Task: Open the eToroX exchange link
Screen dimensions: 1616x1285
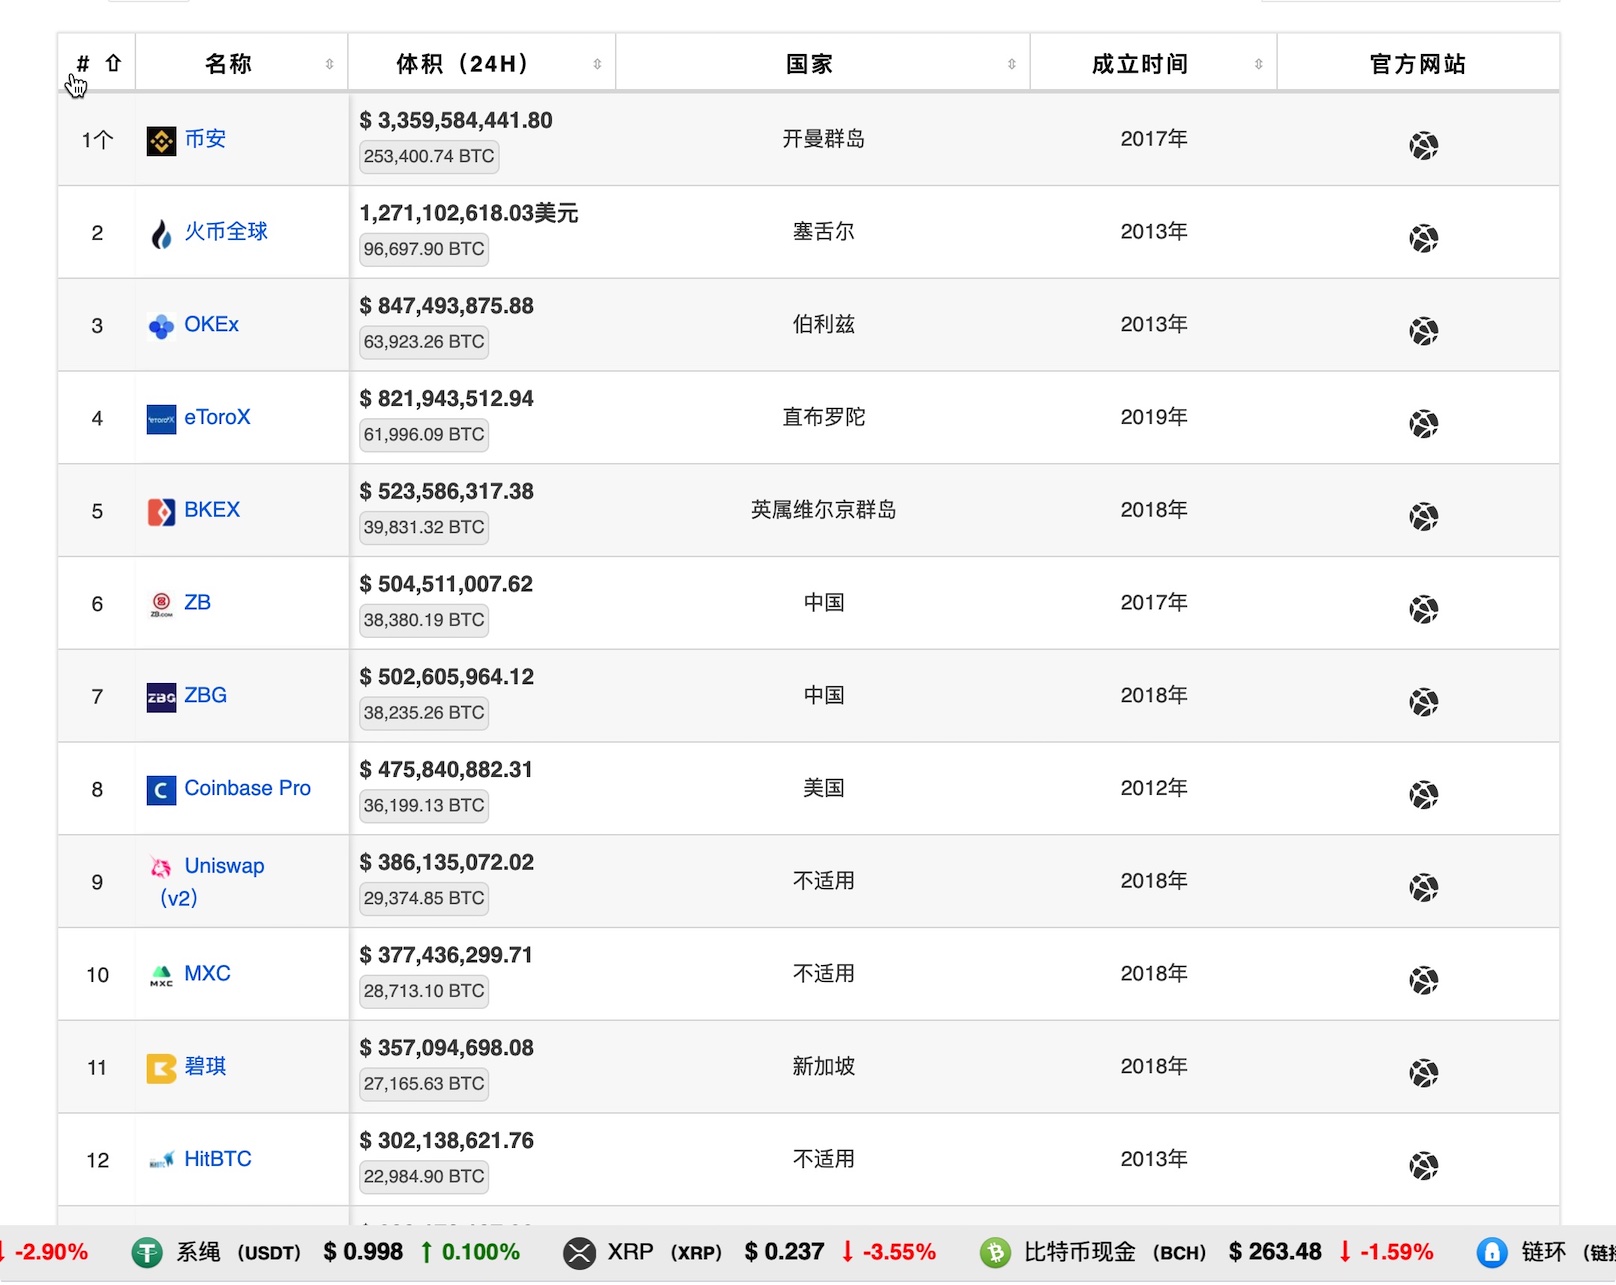Action: click(x=217, y=417)
